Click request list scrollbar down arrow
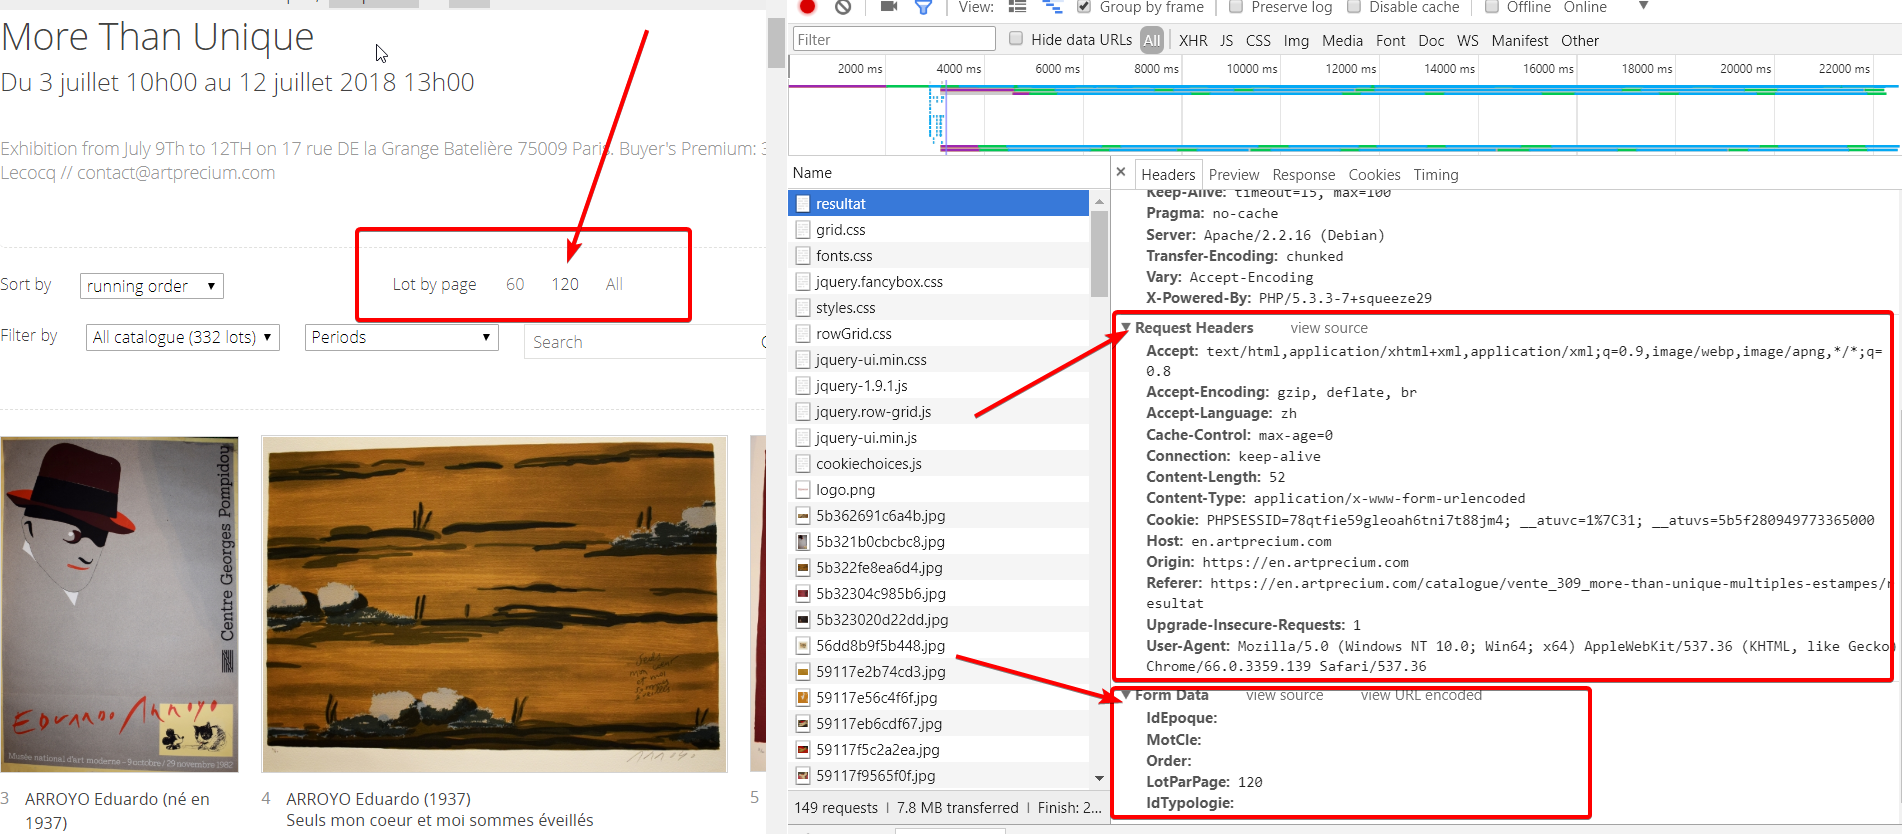This screenshot has width=1902, height=834. click(x=1099, y=778)
